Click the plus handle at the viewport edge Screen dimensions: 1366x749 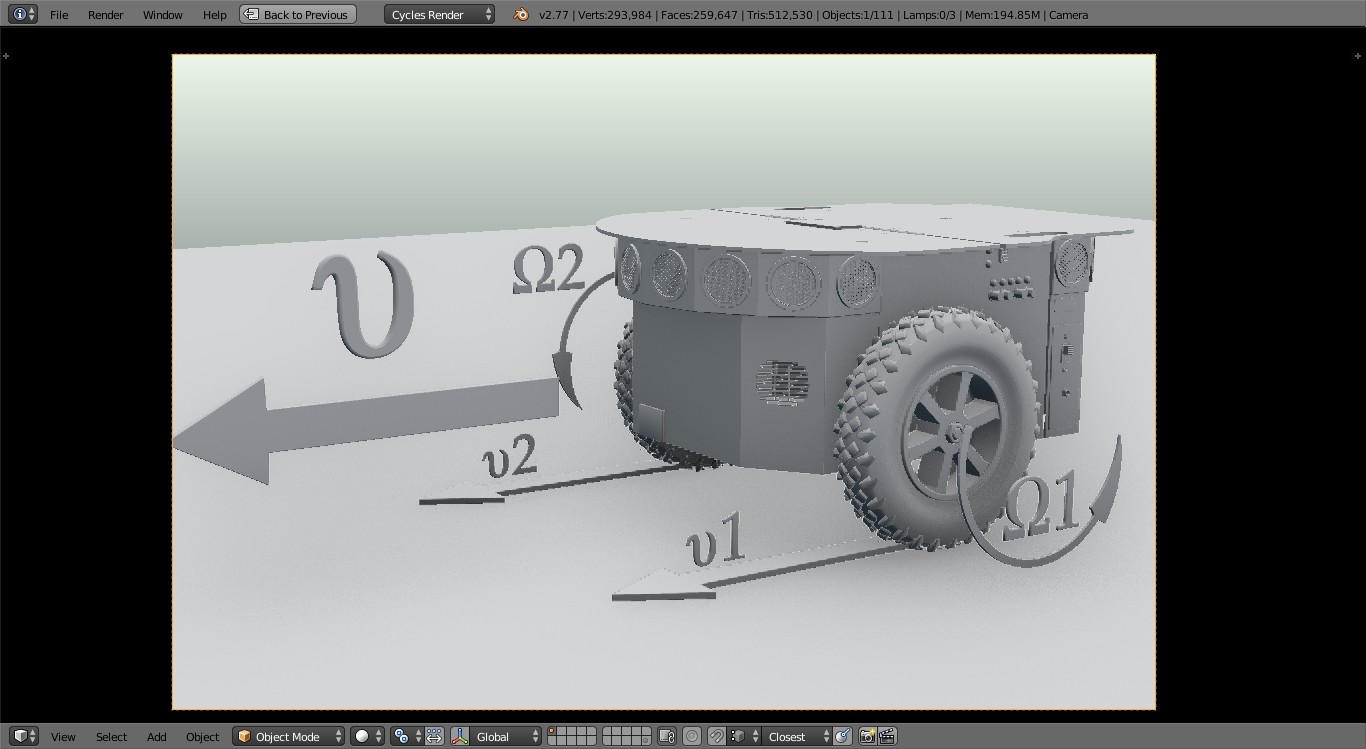7,55
